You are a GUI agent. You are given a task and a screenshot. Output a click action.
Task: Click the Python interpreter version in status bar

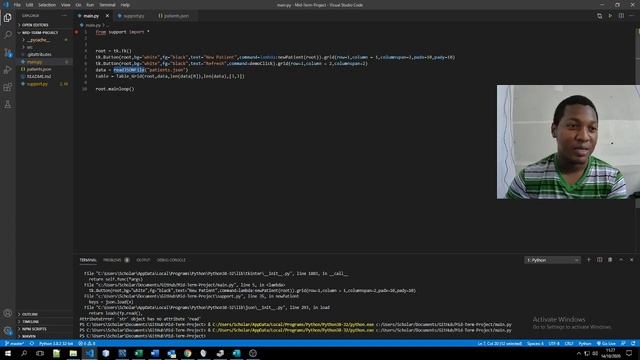pyautogui.click(x=56, y=343)
